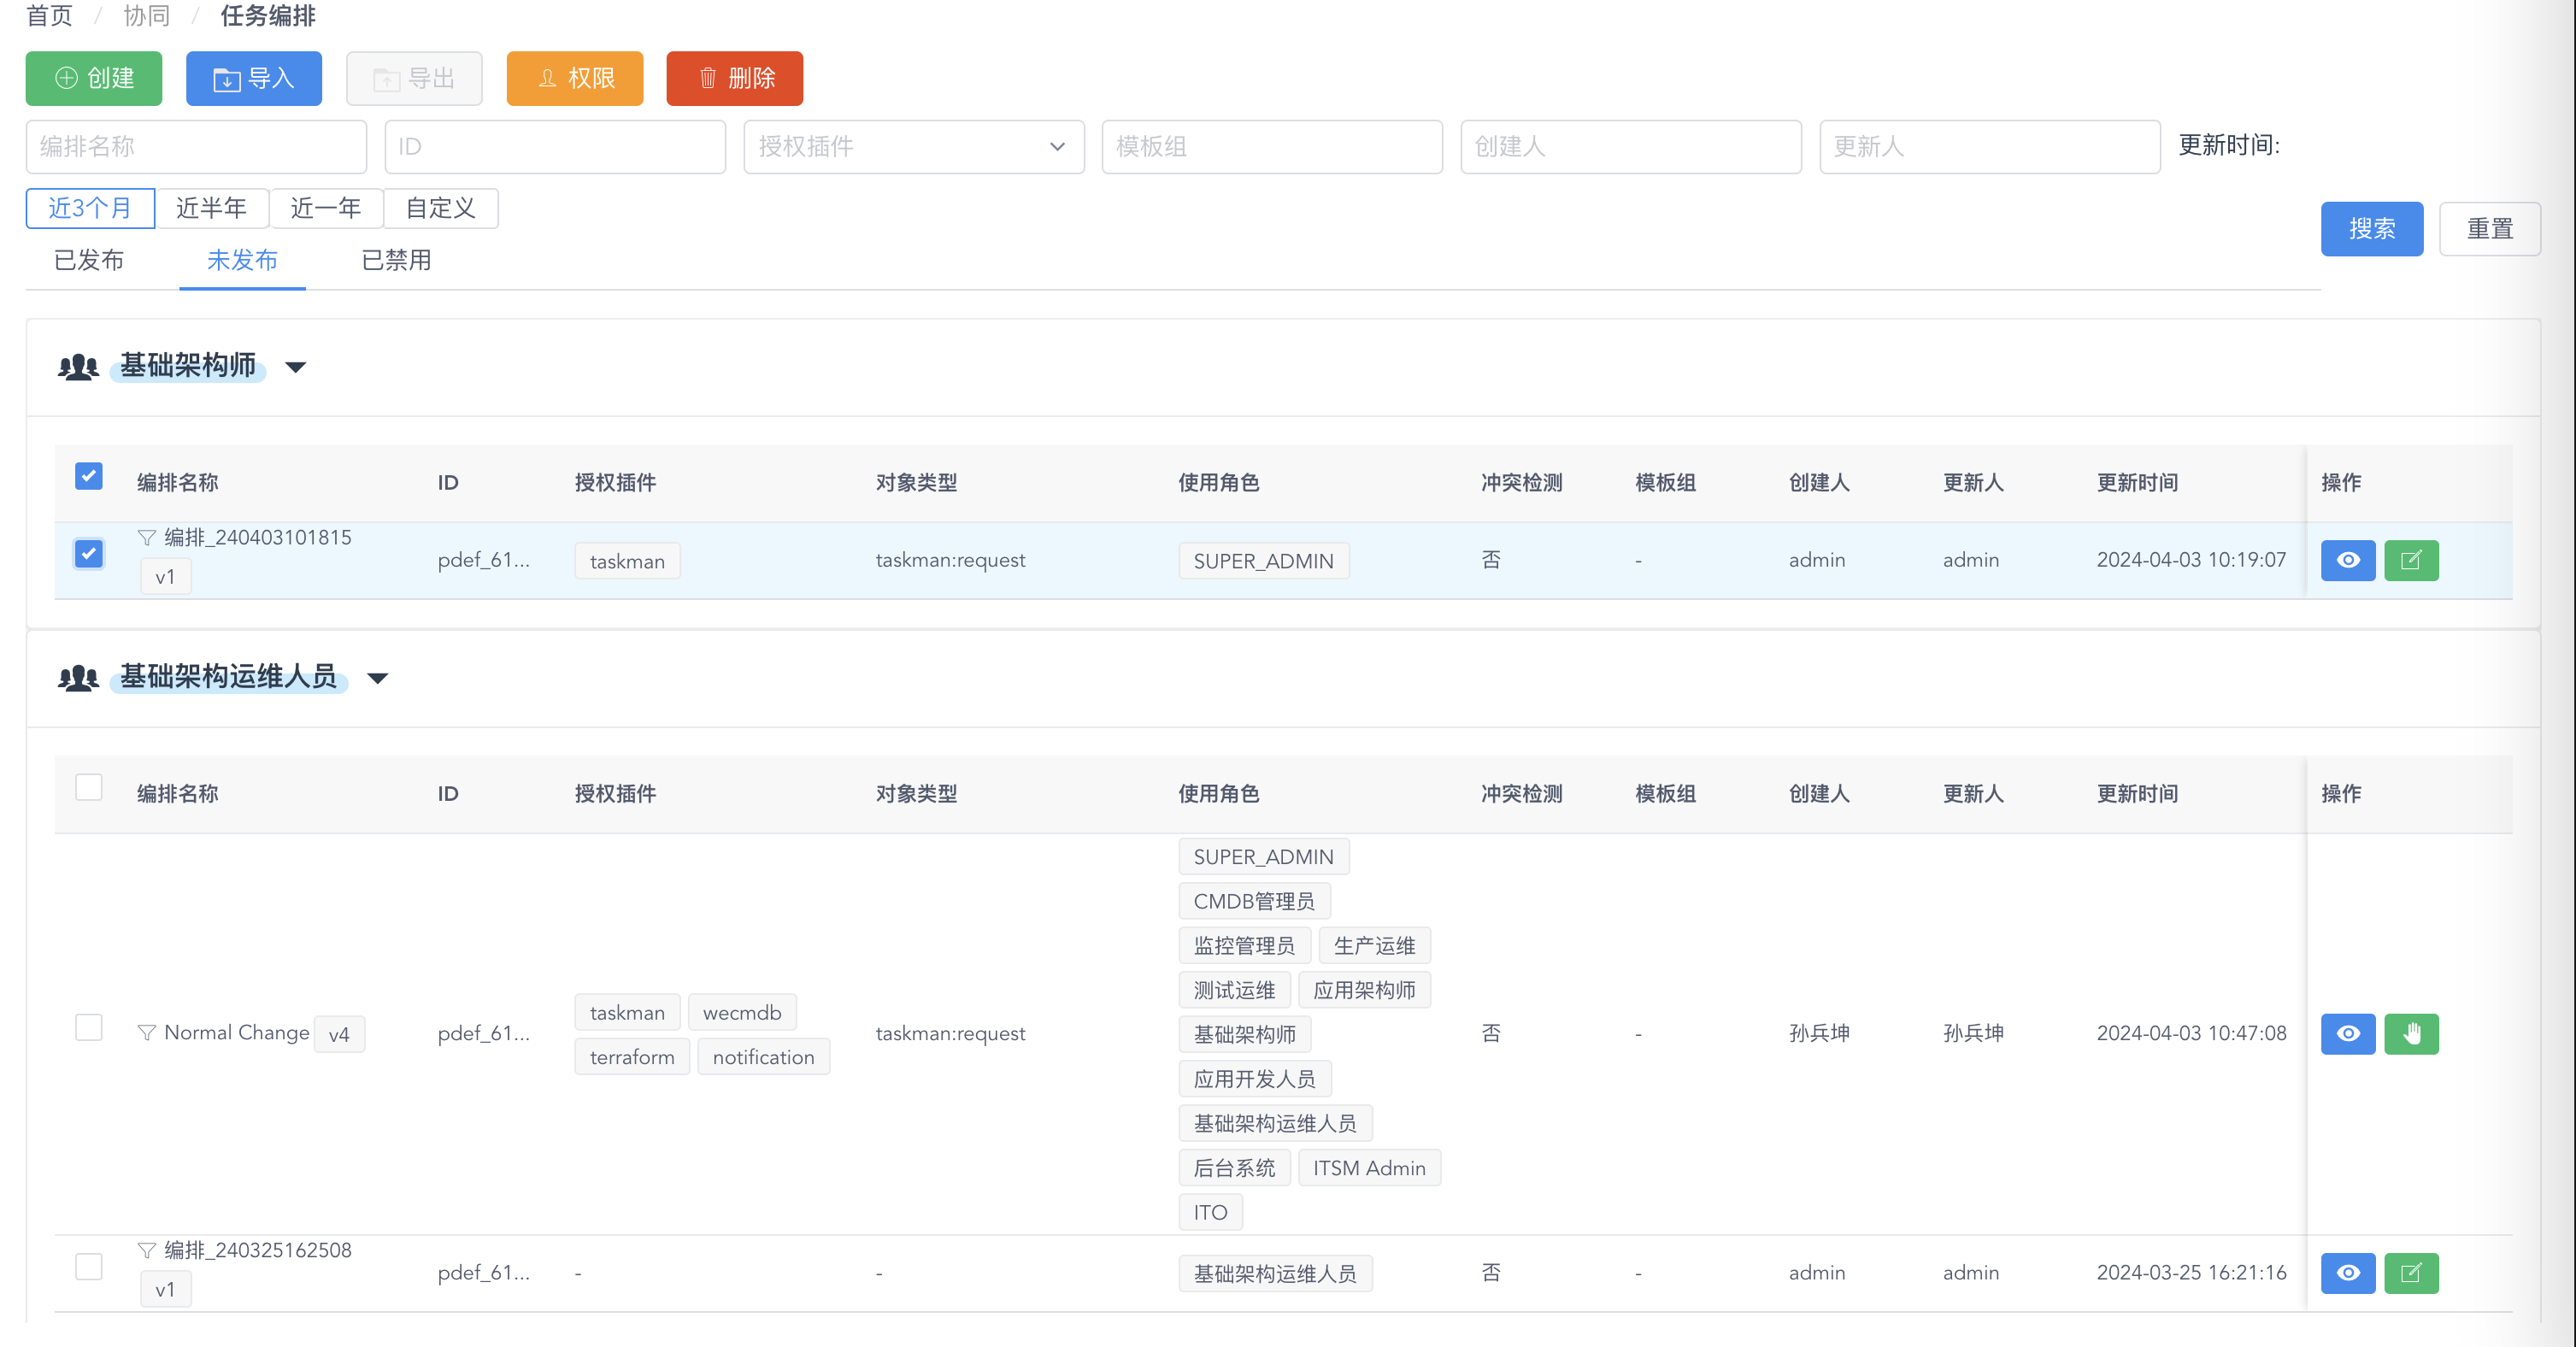Edit 编排_240325162508 with the green pencil icon
Viewport: 2576px width, 1347px height.
(x=2411, y=1273)
